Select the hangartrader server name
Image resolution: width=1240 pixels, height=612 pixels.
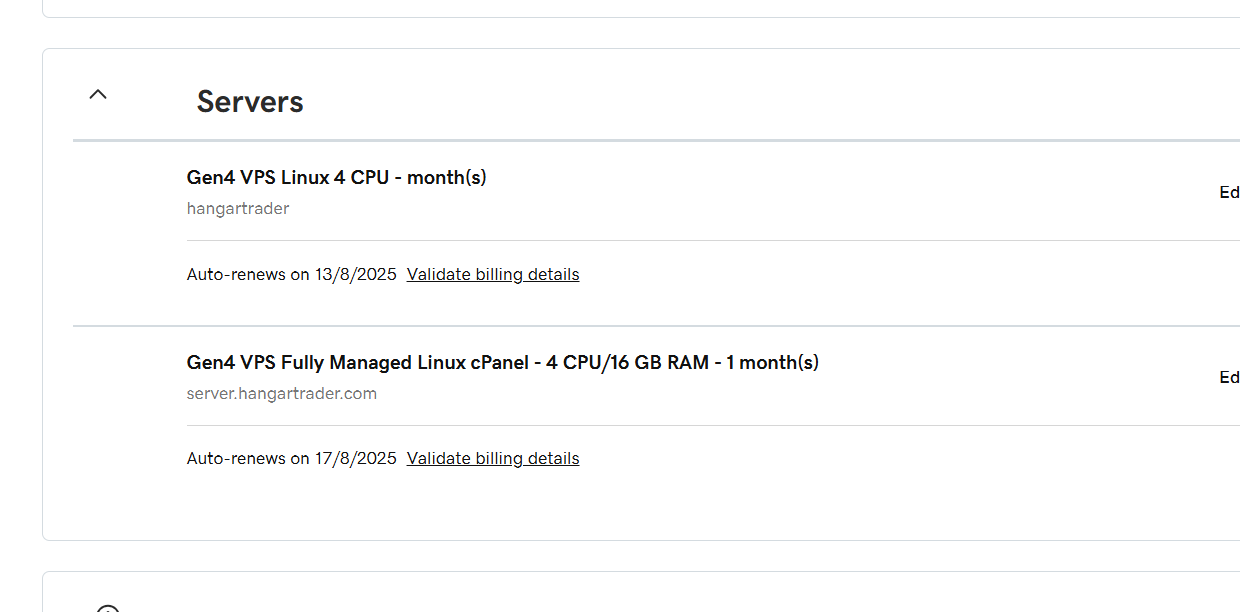238,208
